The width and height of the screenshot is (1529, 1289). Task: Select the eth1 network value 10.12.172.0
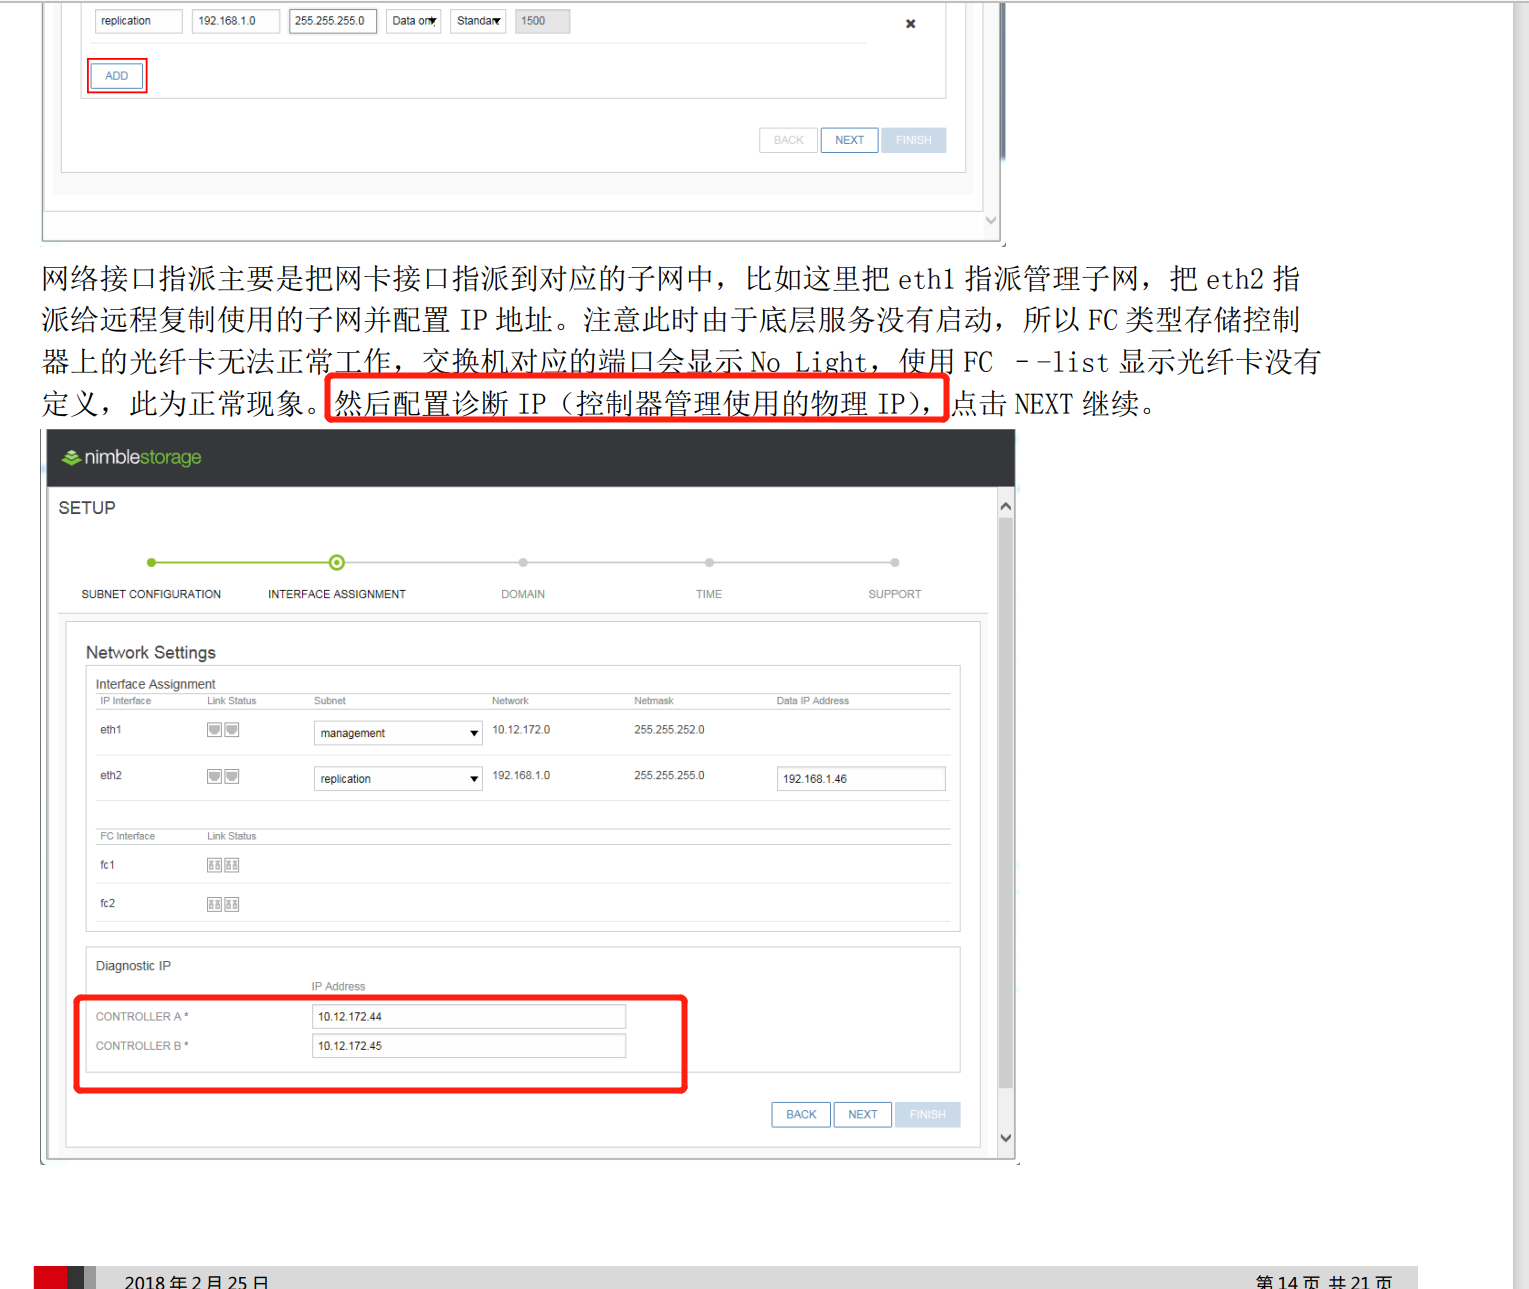pos(521,730)
